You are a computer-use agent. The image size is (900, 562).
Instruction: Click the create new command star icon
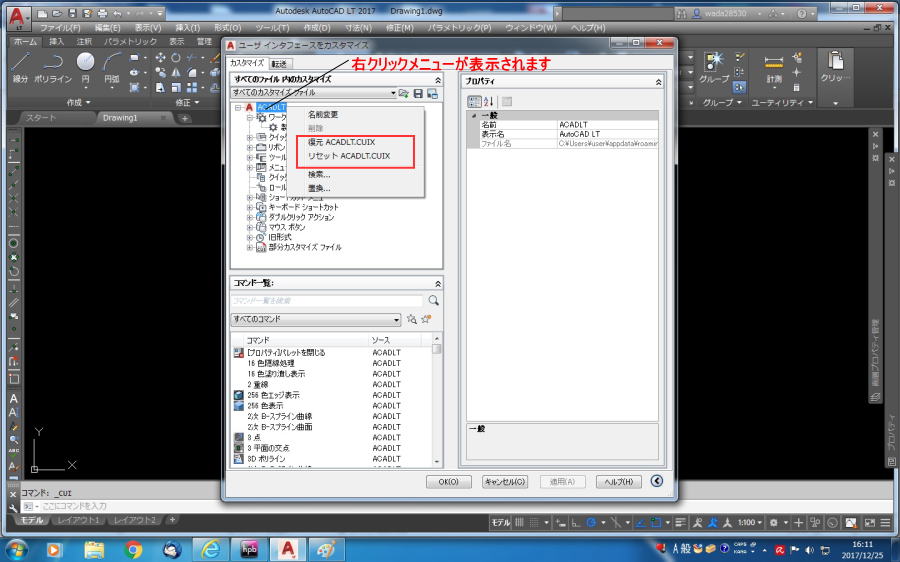tap(426, 319)
